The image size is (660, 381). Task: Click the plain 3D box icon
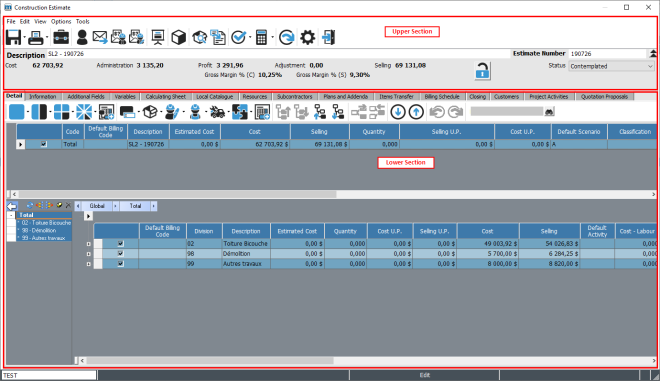(179, 37)
